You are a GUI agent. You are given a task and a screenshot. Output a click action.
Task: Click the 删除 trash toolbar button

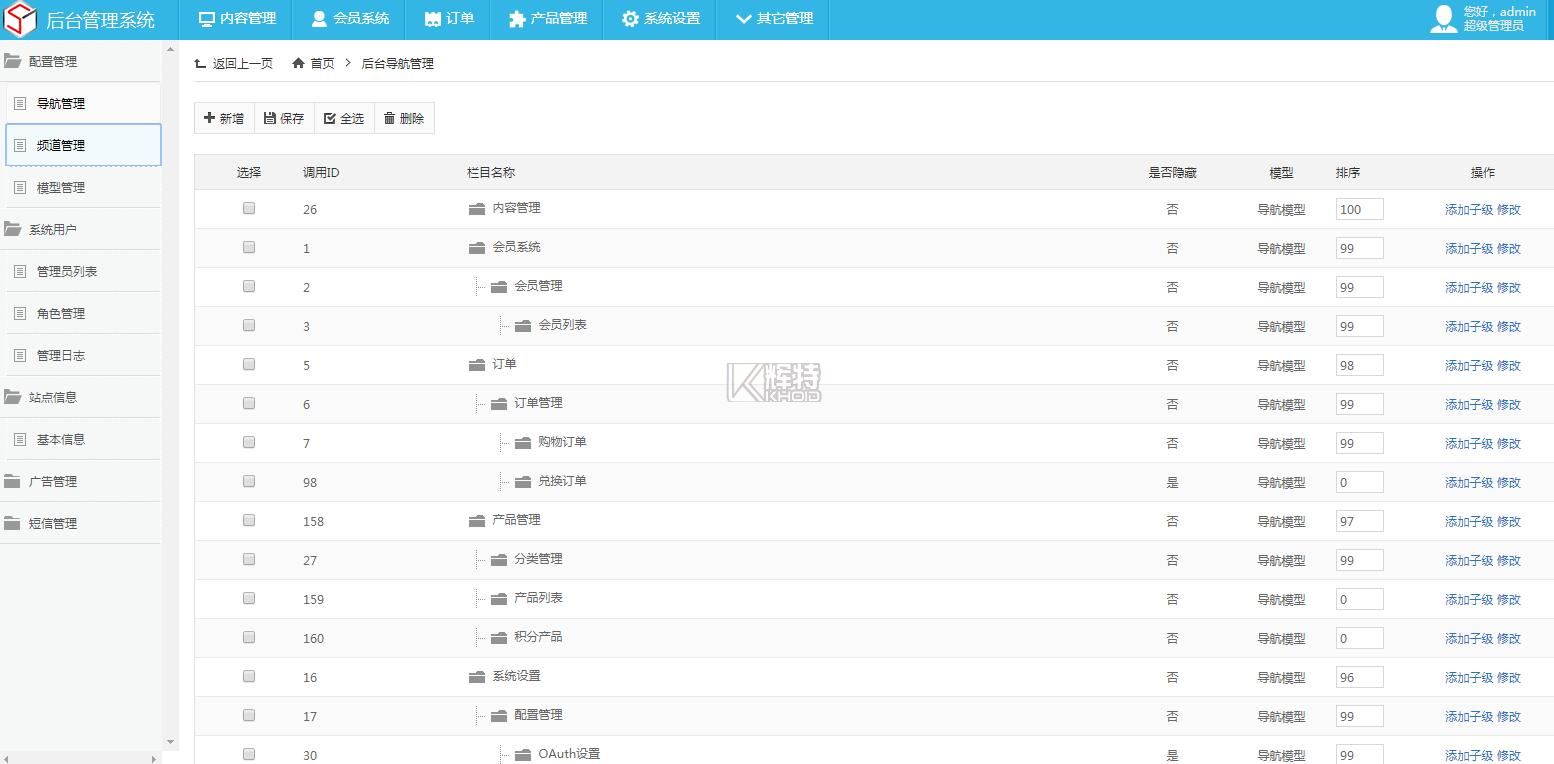[404, 118]
